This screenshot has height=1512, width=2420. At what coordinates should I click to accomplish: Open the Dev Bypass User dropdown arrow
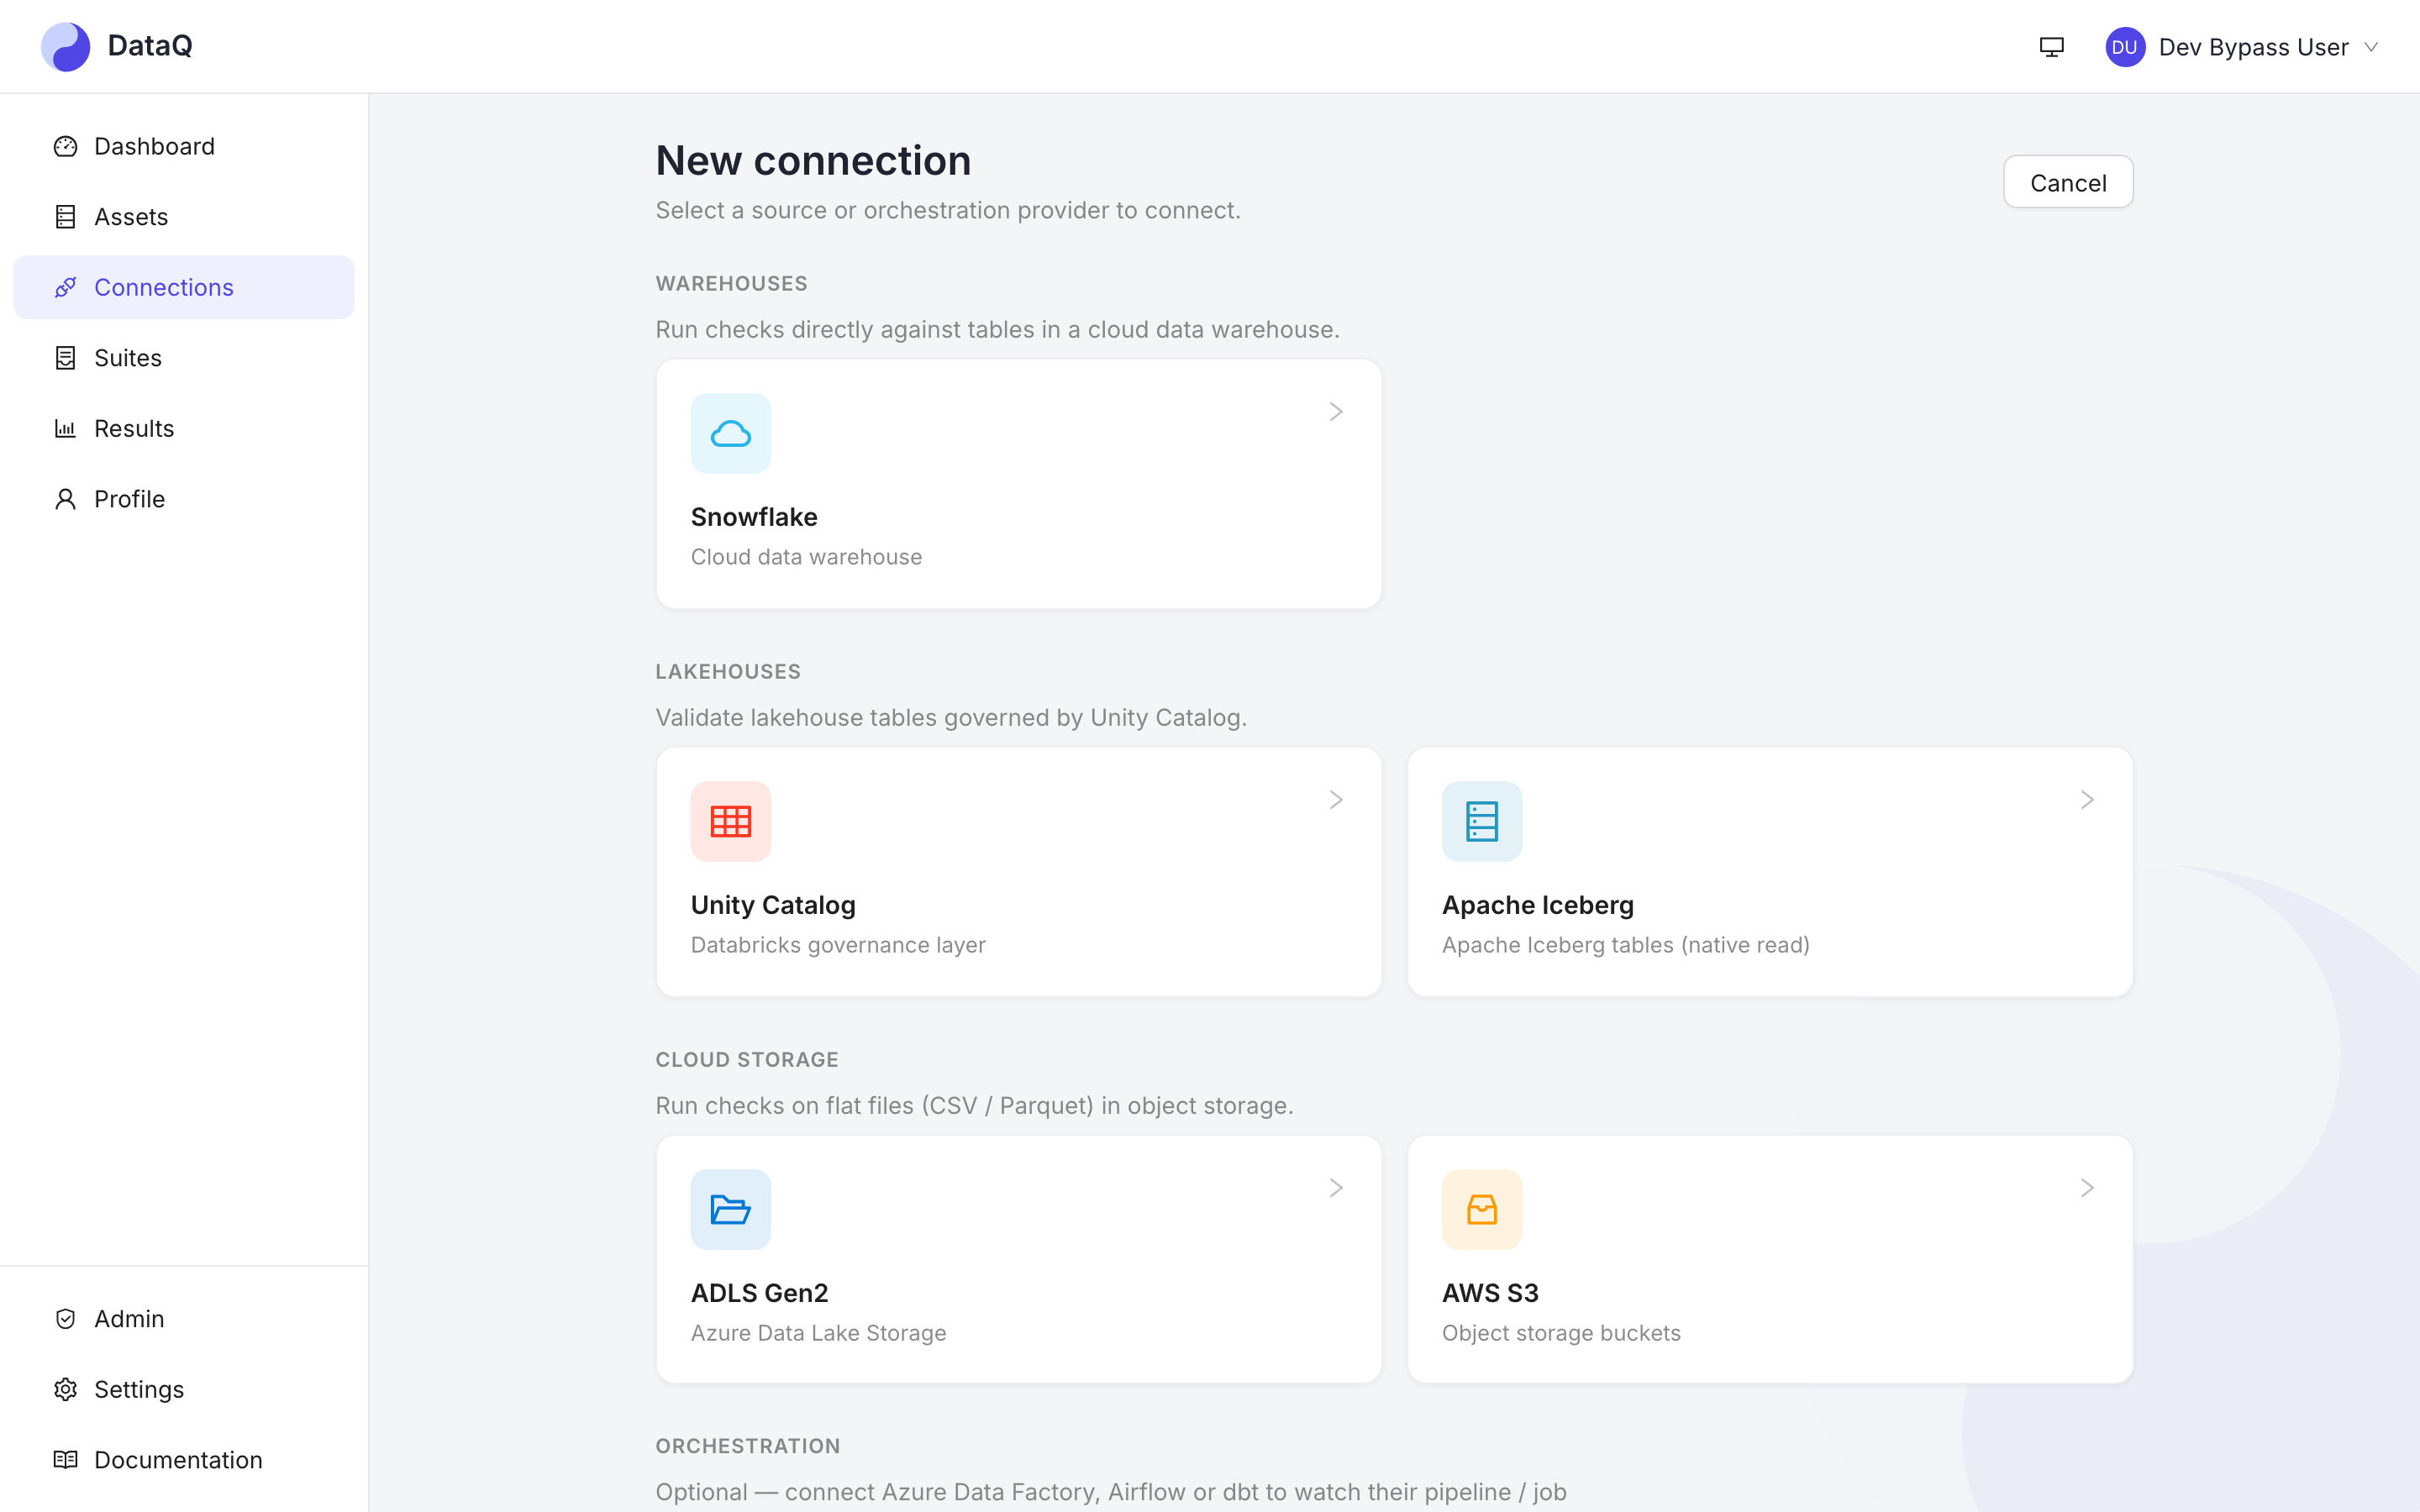click(2371, 47)
